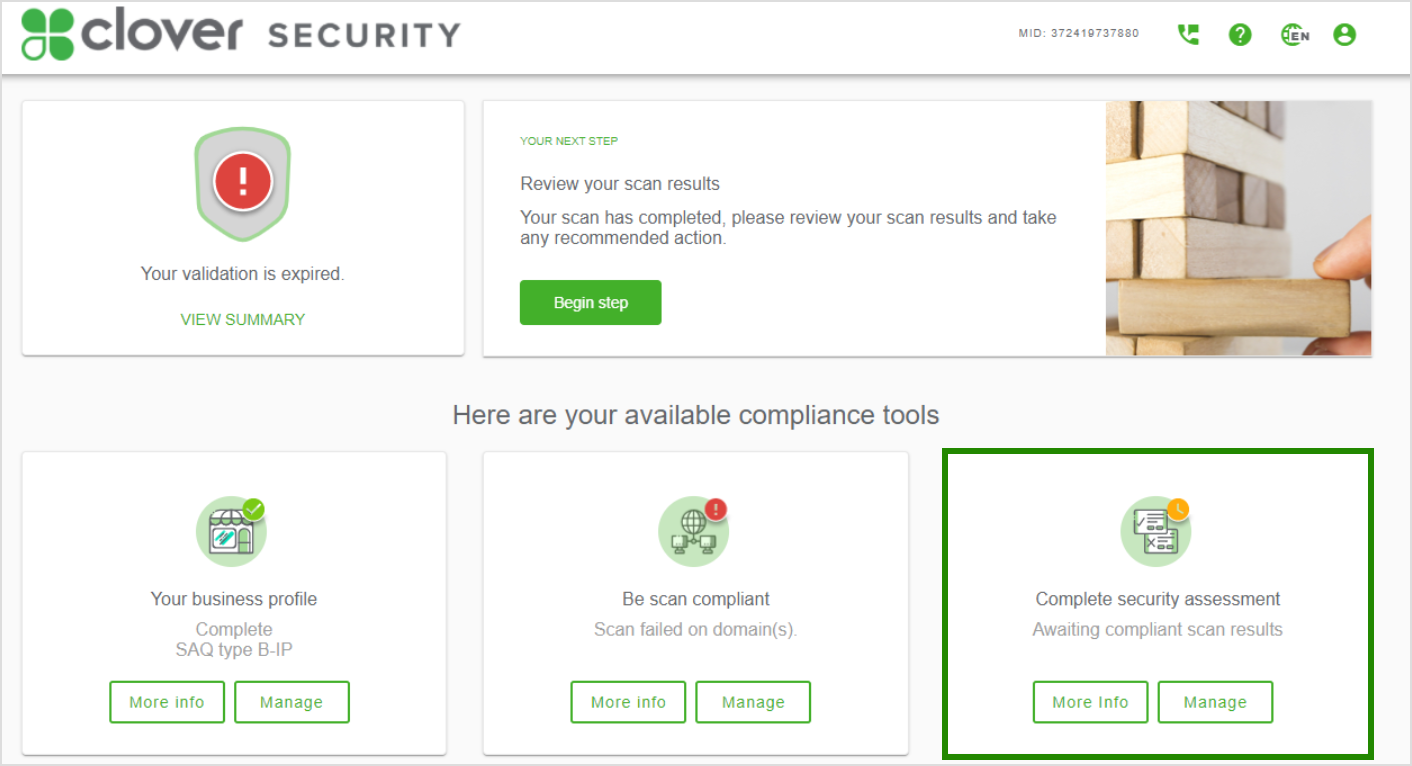Click the 'Be scan compliant' title

696,599
